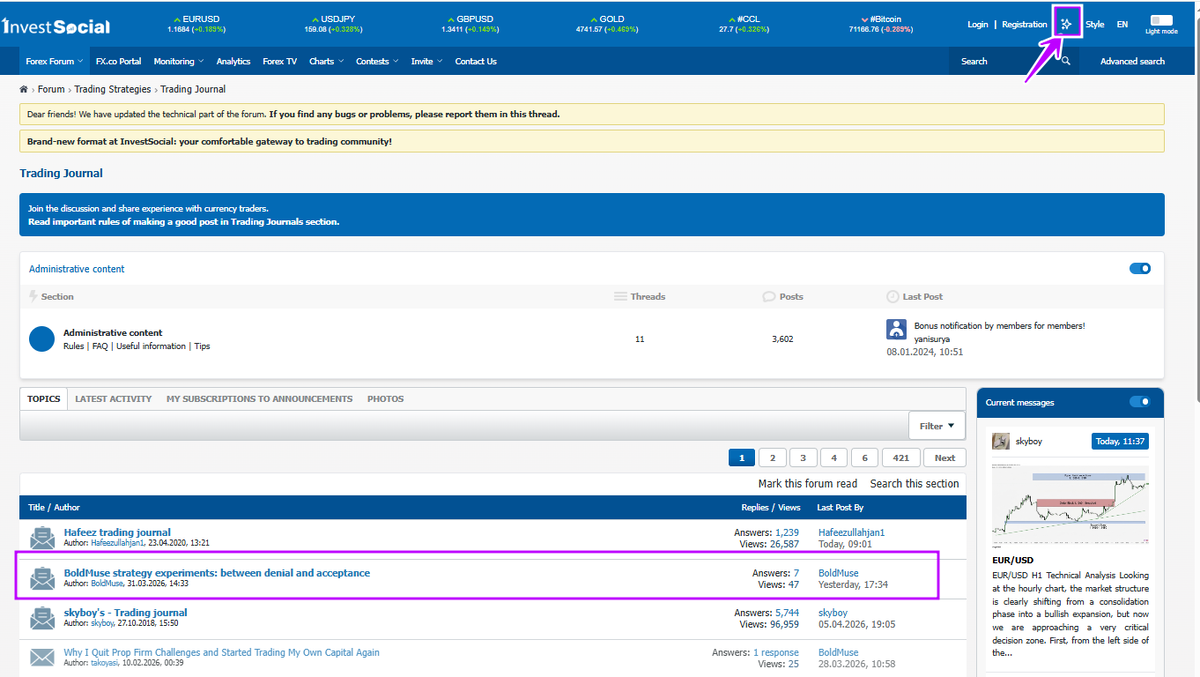
Task: Click the InvestSocial logo
Action: (x=56, y=26)
